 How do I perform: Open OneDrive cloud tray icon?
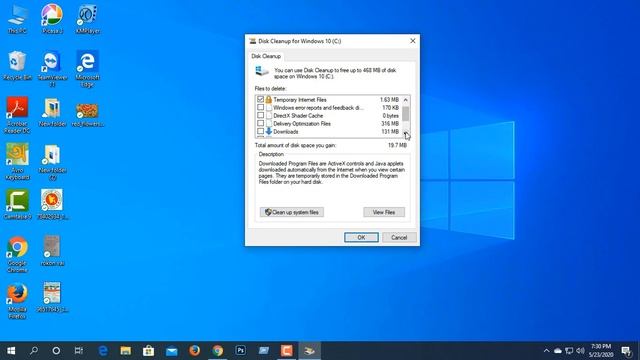(558, 351)
